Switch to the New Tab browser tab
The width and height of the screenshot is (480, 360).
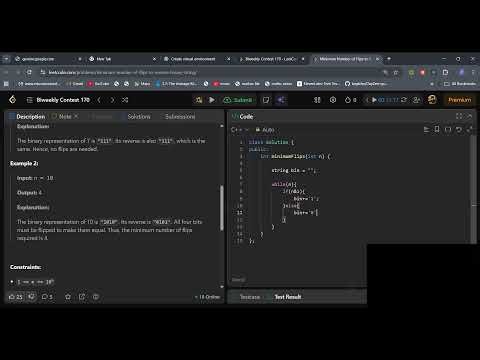click(122, 59)
